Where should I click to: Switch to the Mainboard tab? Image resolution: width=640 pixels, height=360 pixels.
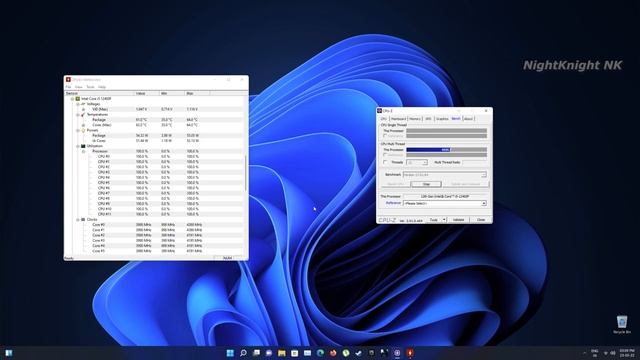click(399, 119)
